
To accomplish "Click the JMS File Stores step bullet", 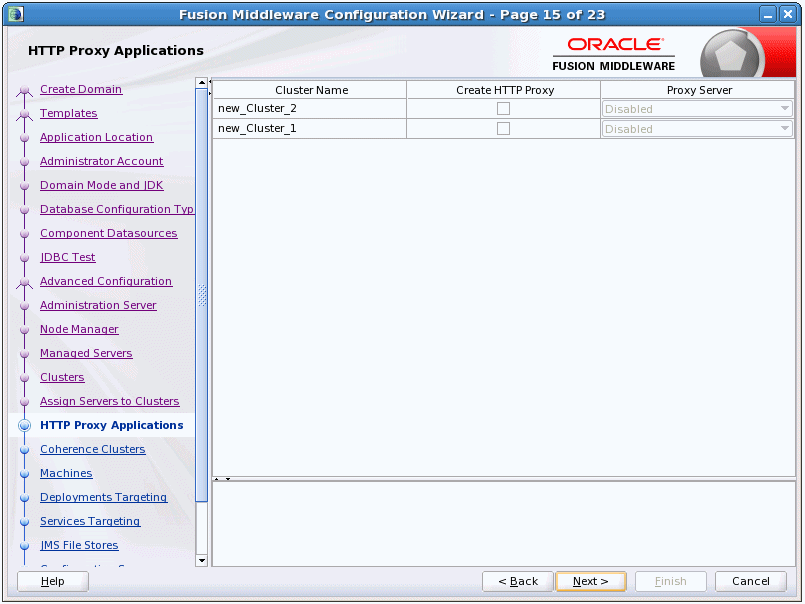I will (24, 546).
